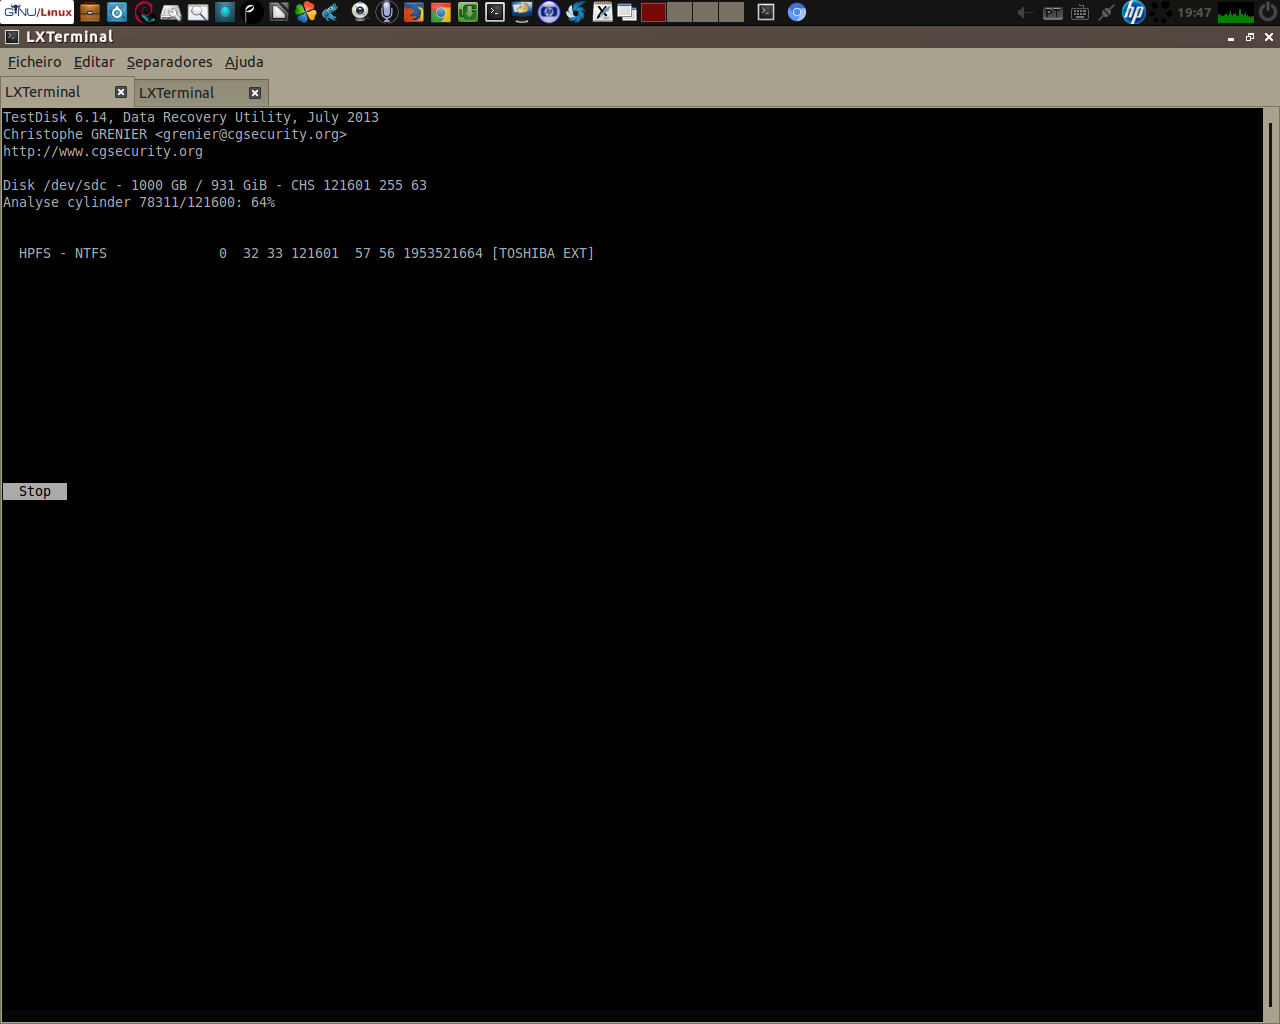Click the show-desktop windows icon

point(628,12)
